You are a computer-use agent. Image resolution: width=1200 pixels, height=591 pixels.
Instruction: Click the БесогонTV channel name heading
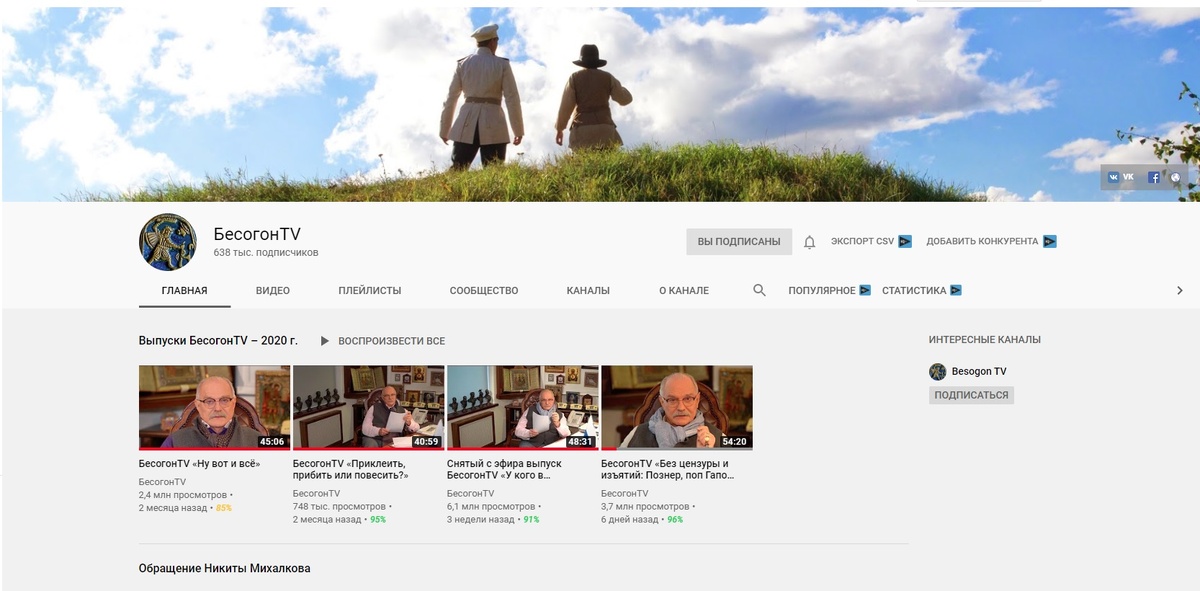point(257,234)
